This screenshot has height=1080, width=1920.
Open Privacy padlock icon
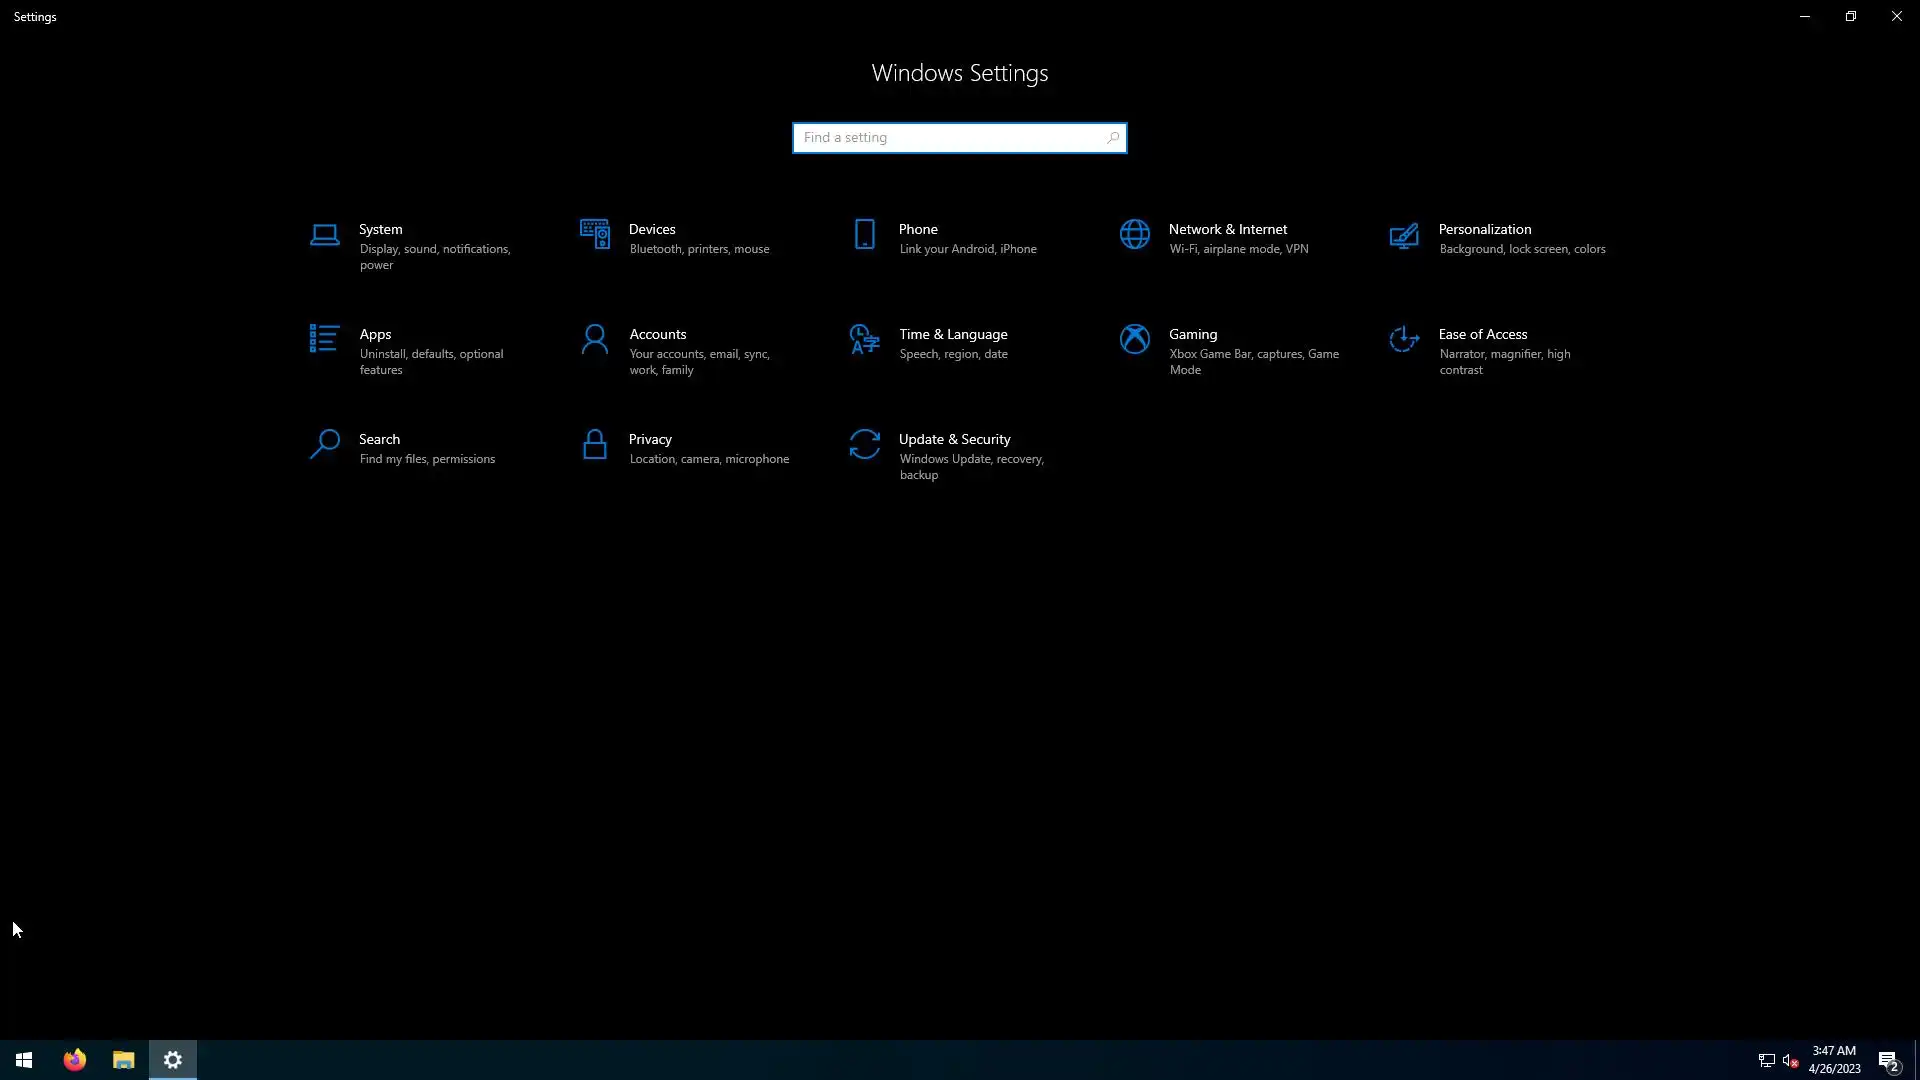[x=594, y=444]
